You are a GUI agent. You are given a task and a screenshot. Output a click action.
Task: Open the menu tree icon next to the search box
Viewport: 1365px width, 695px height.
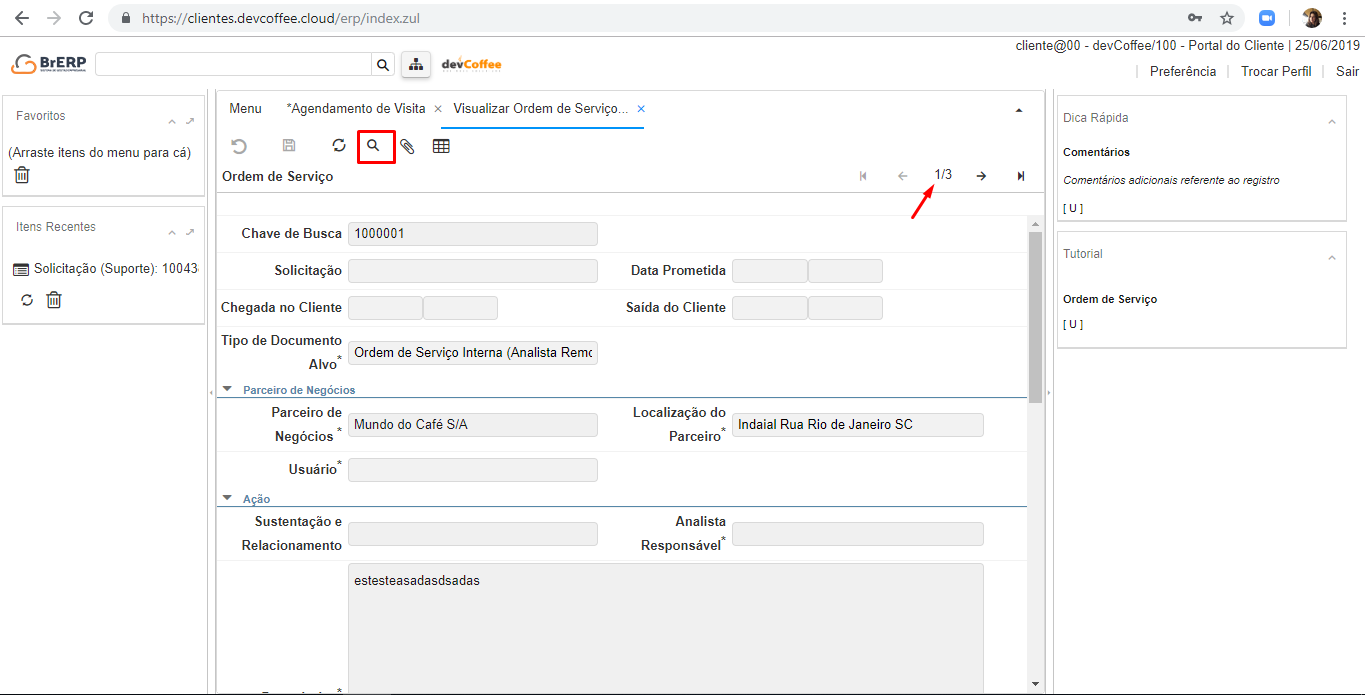point(415,64)
